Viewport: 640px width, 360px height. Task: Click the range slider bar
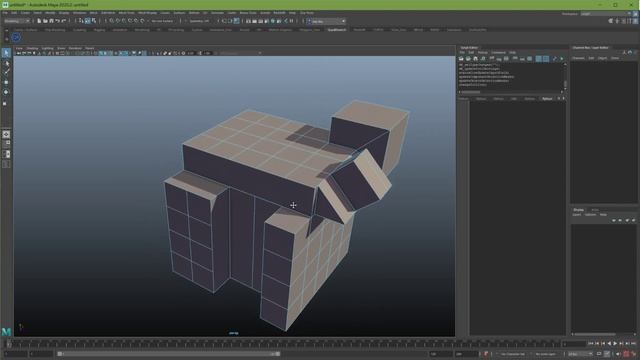169,354
